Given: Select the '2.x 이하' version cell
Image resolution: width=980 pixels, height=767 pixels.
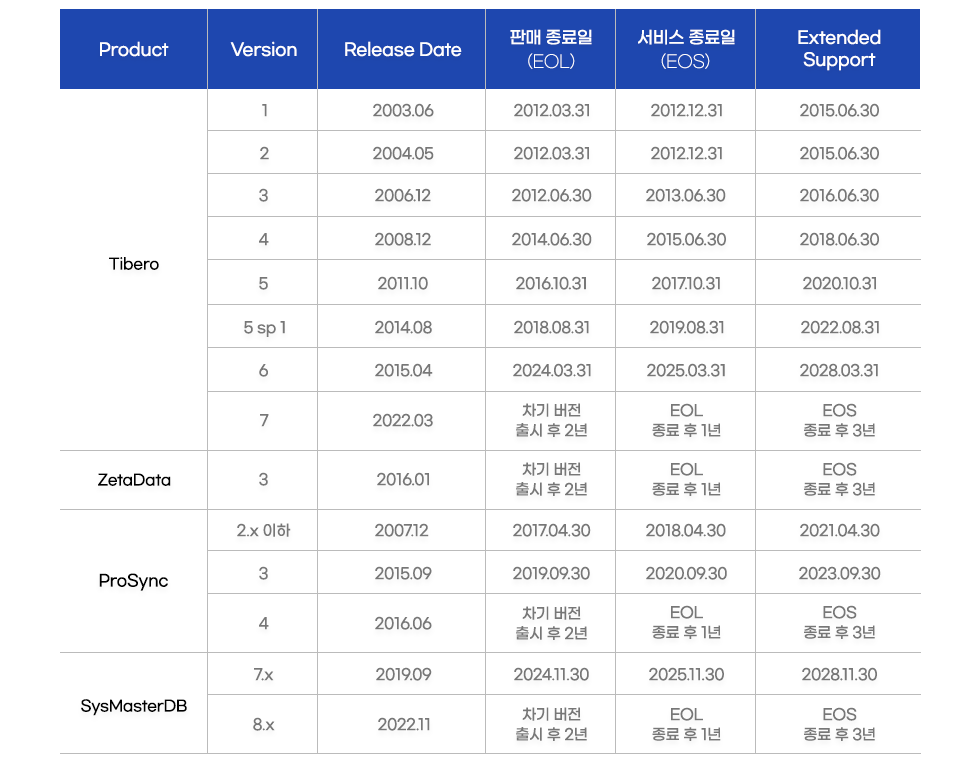Looking at the screenshot, I should click(x=264, y=531).
